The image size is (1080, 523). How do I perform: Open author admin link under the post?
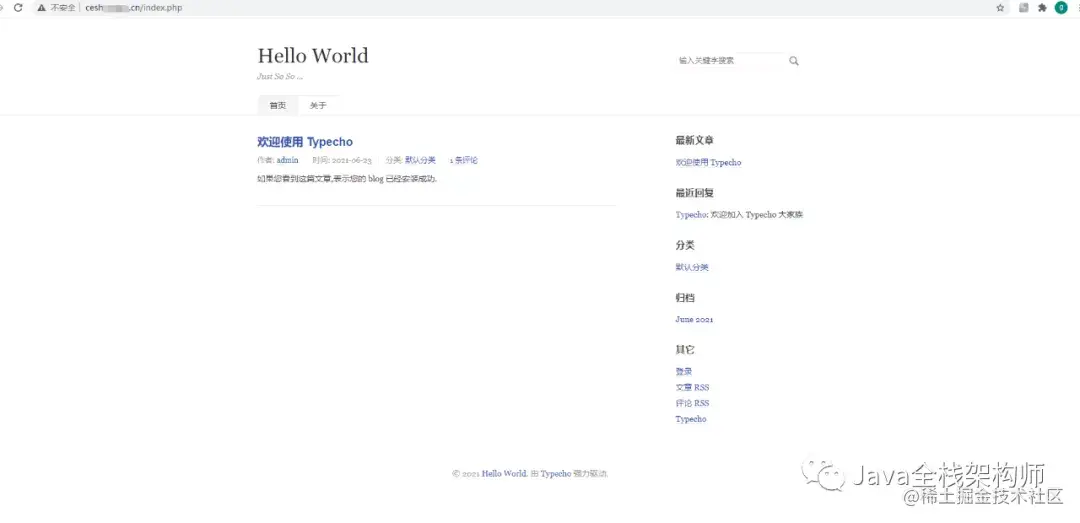coord(287,160)
